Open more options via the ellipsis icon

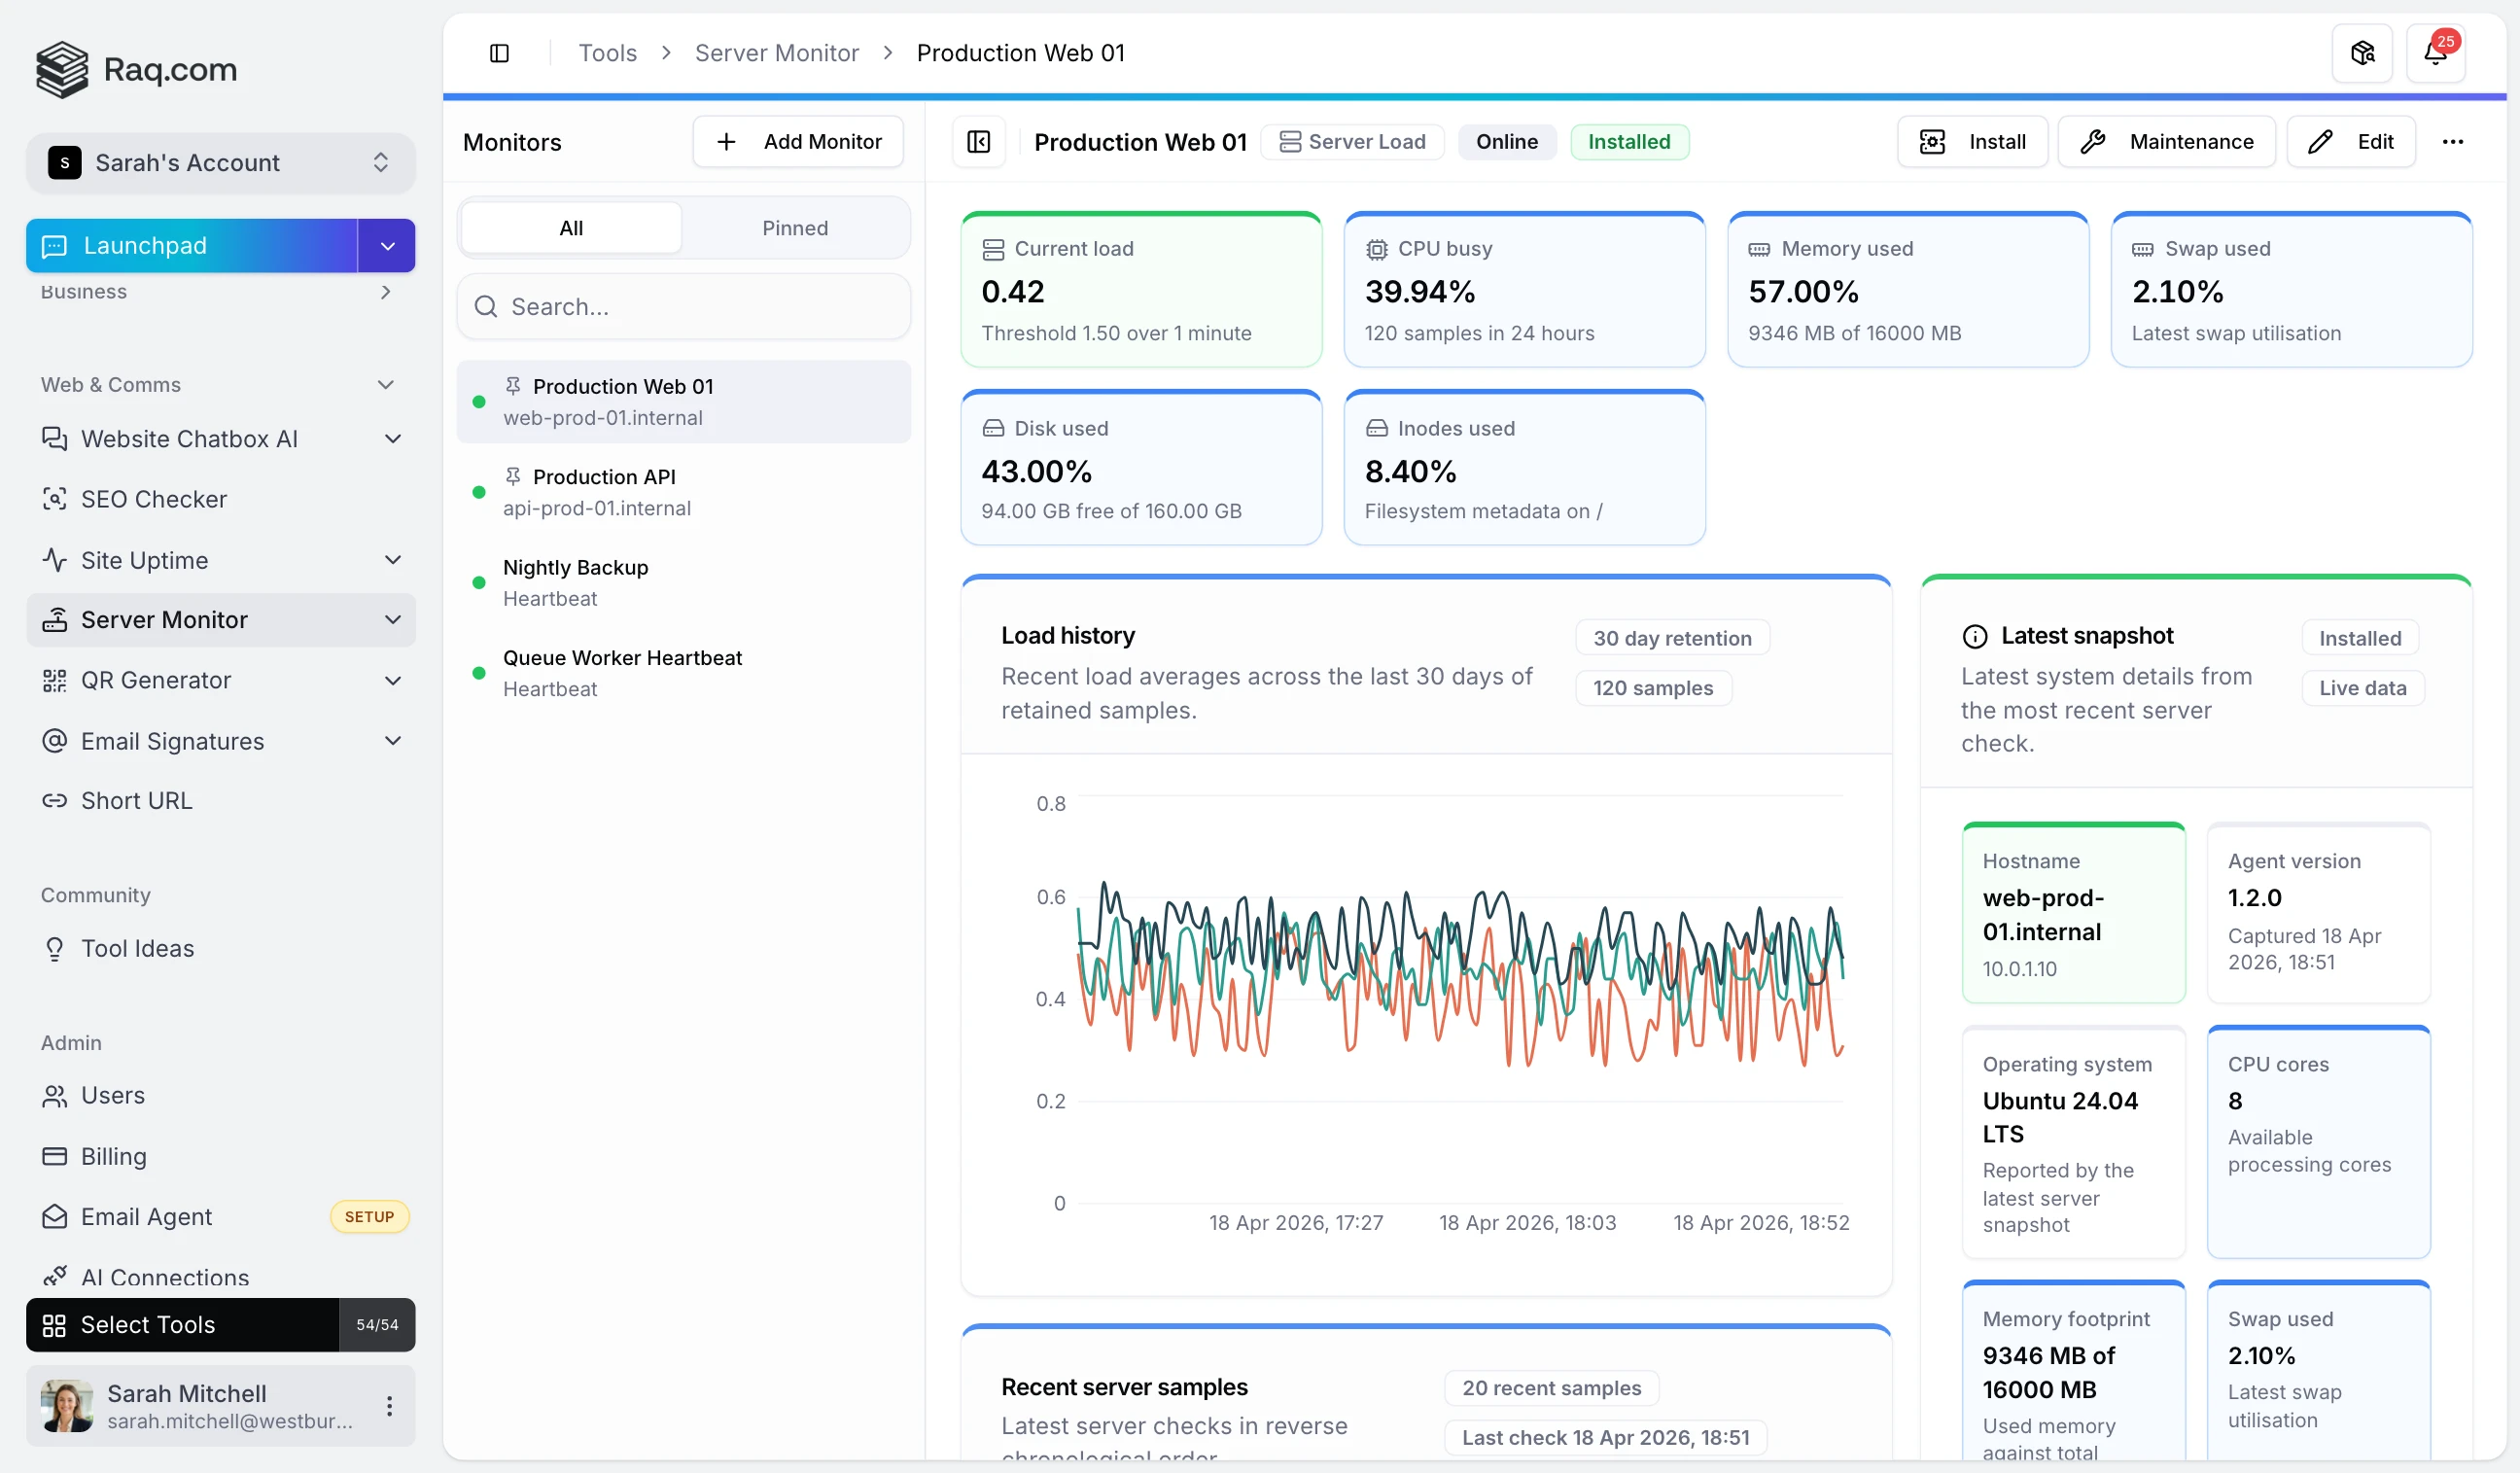pyautogui.click(x=2455, y=141)
